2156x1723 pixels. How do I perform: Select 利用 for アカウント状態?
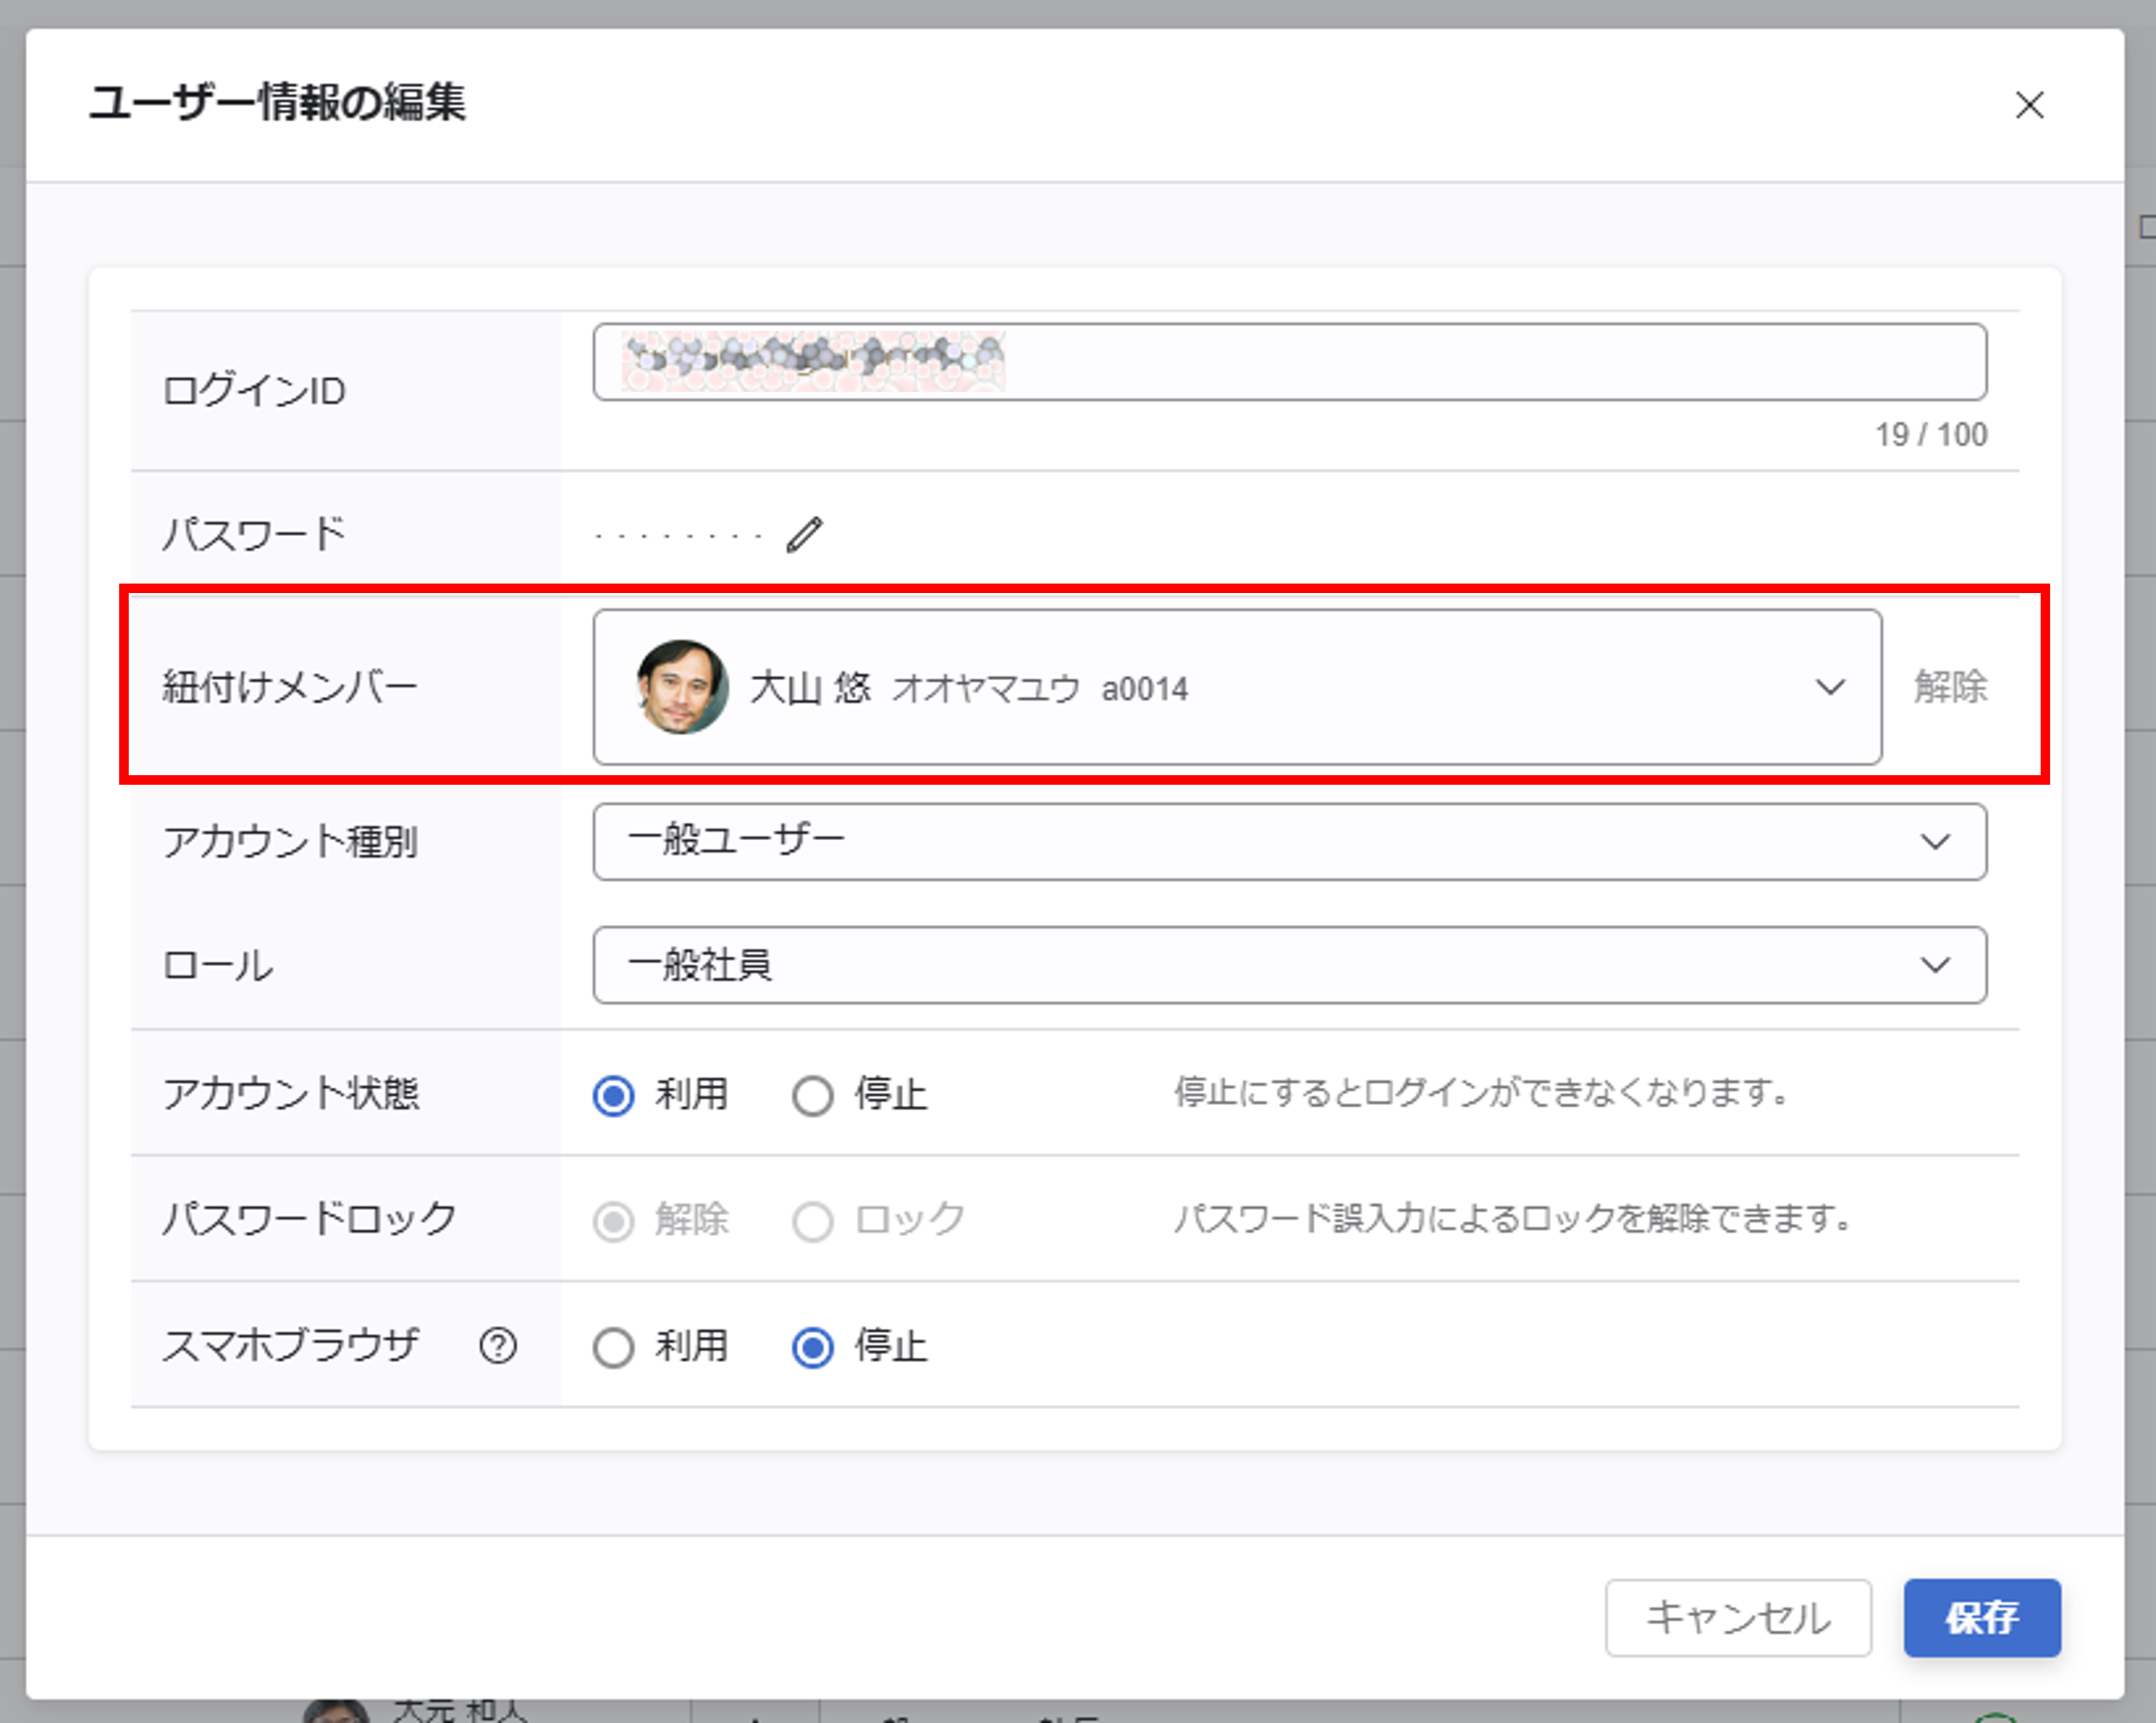click(613, 1095)
